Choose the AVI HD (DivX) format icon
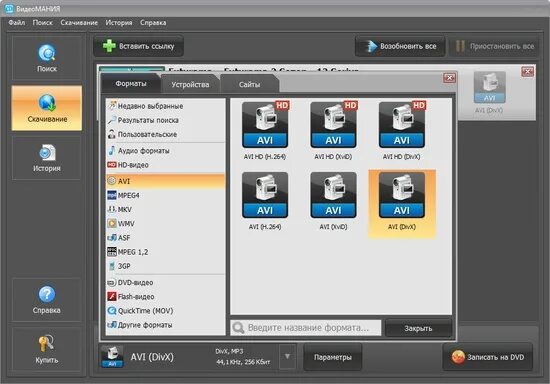Viewport: 550px width, 384px height. (402, 125)
